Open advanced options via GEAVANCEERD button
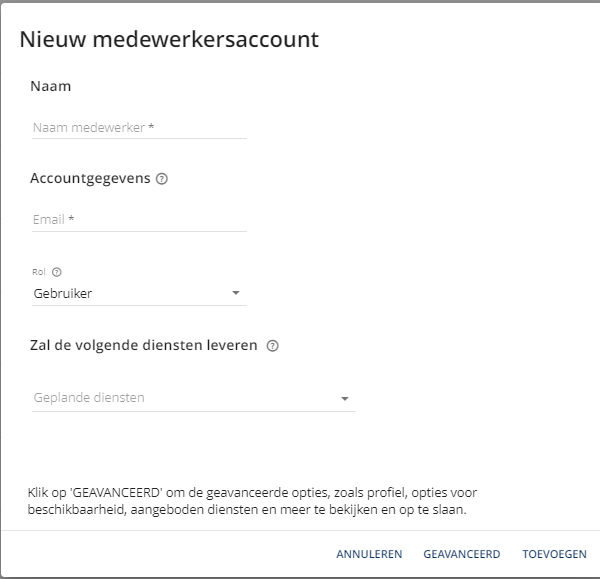 point(461,554)
